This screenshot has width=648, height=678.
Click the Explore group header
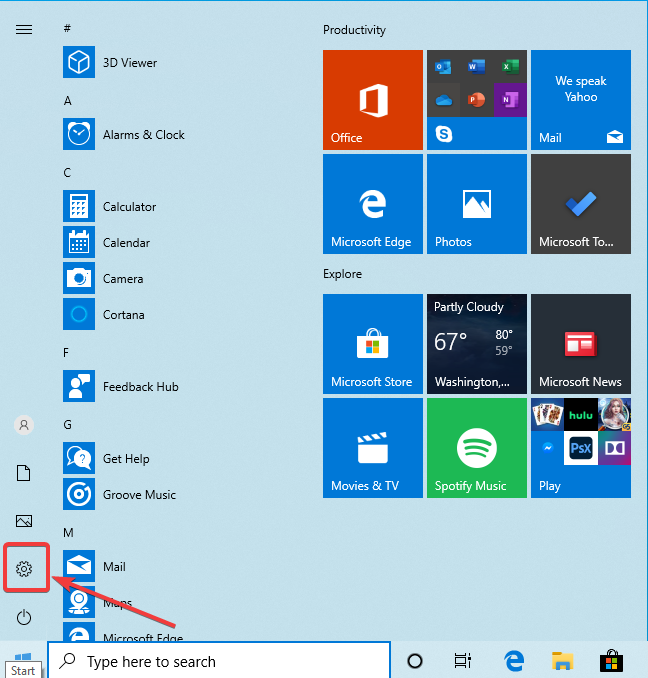point(342,274)
